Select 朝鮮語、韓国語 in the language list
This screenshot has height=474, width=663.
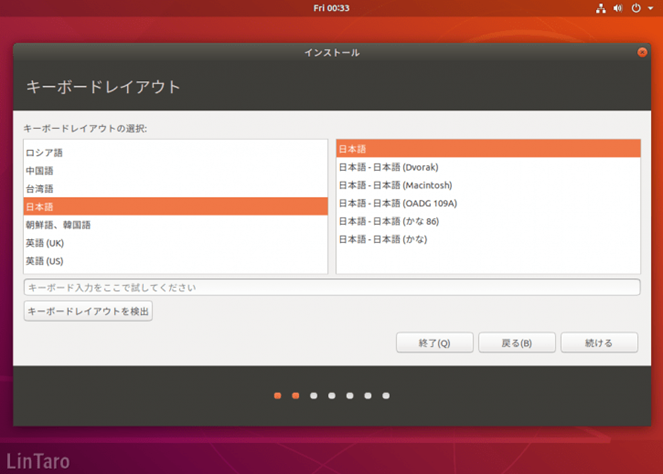175,225
